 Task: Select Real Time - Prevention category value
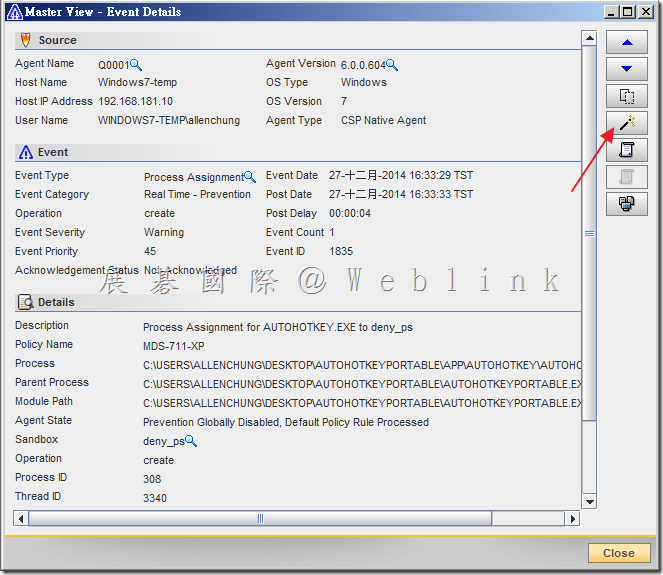(197, 194)
